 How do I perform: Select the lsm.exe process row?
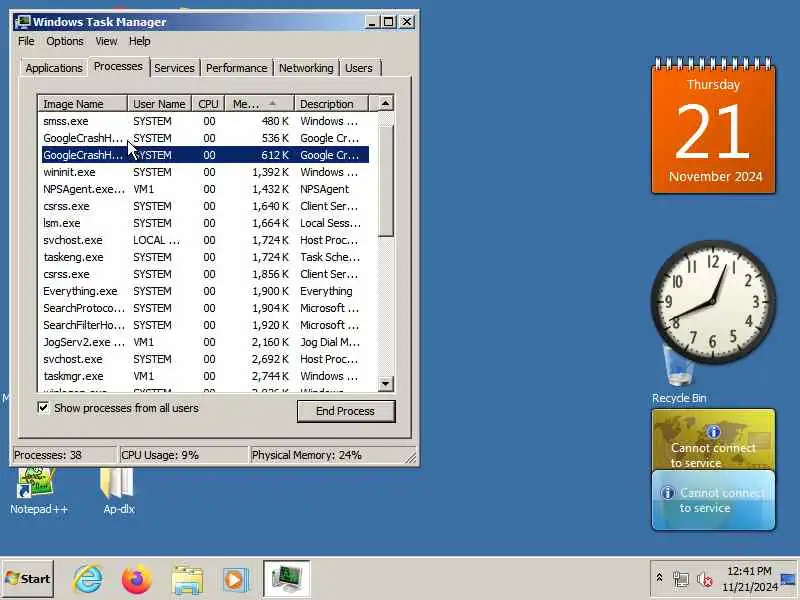[205, 223]
